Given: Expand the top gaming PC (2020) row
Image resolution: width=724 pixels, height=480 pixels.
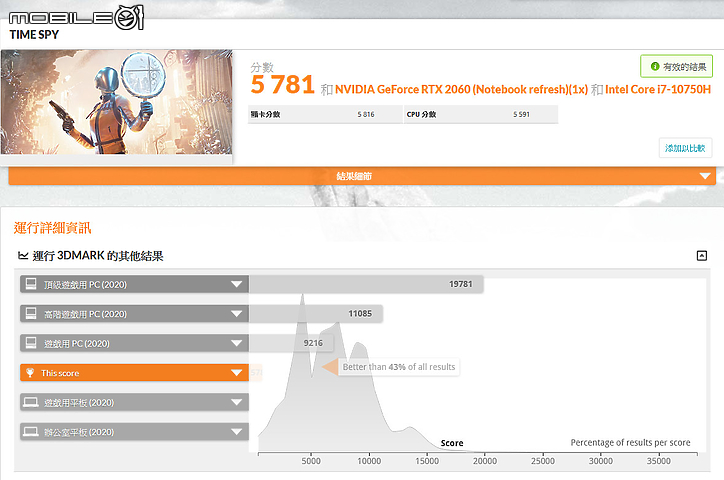Looking at the screenshot, I should pos(134,284).
